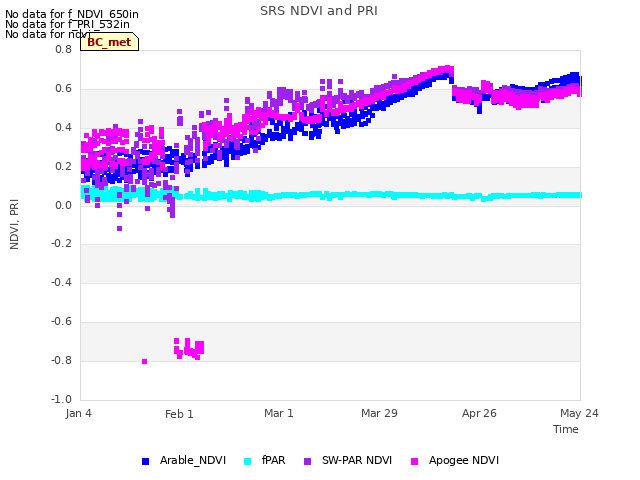Click the -0.2 y-axis tick label
Screen dimensions: 640x480
coord(61,244)
